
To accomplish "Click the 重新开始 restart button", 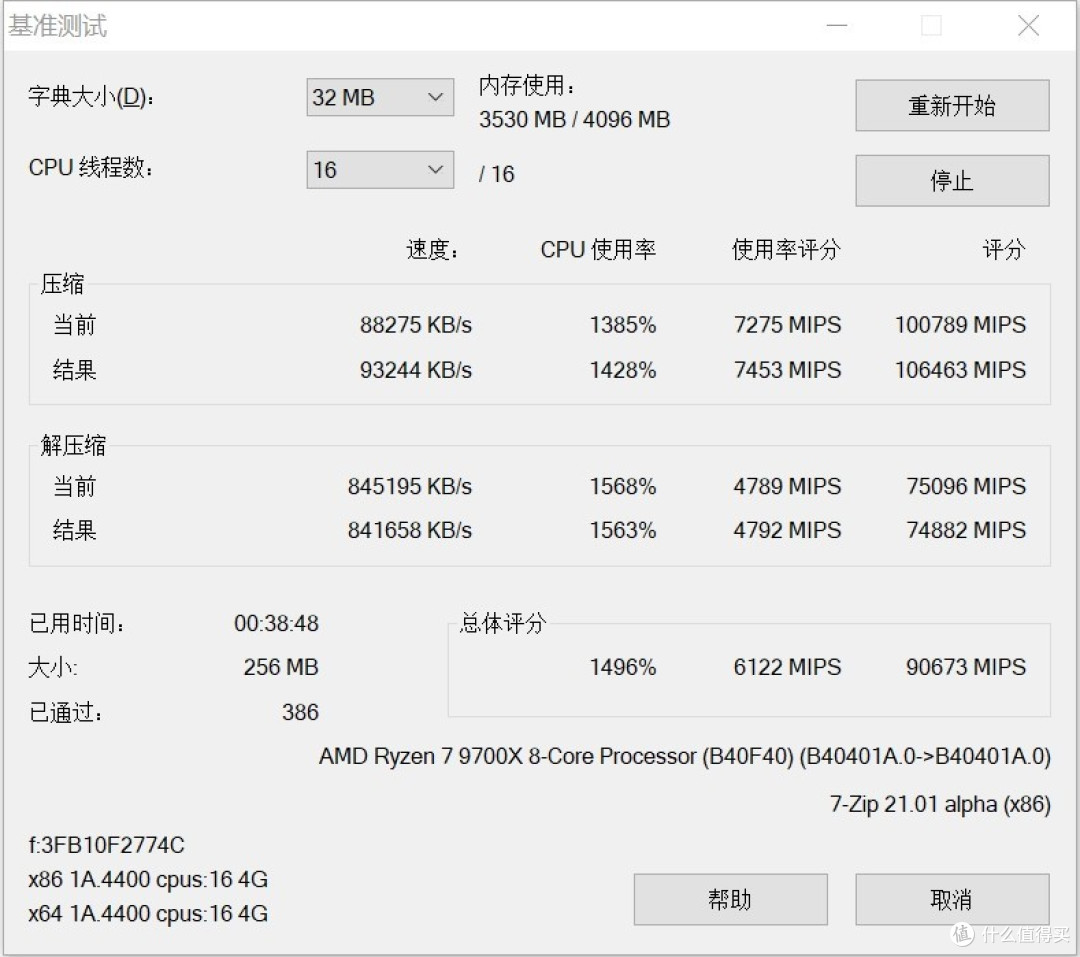I will (x=951, y=105).
